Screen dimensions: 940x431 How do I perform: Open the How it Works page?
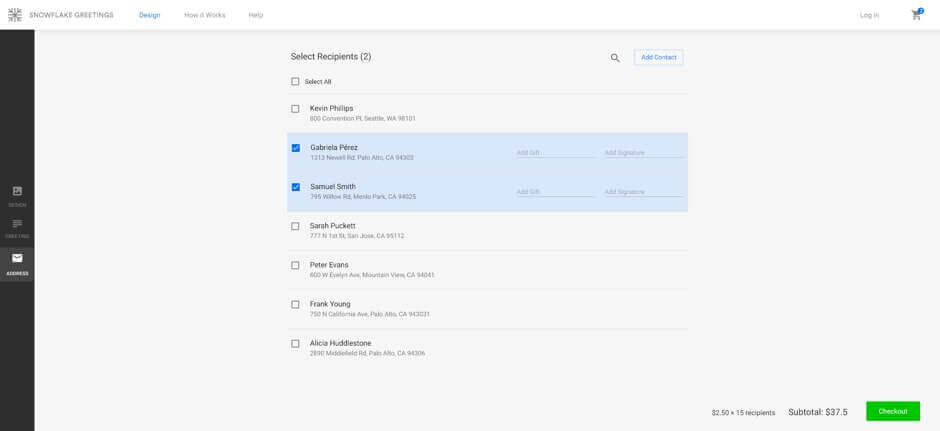pos(204,15)
